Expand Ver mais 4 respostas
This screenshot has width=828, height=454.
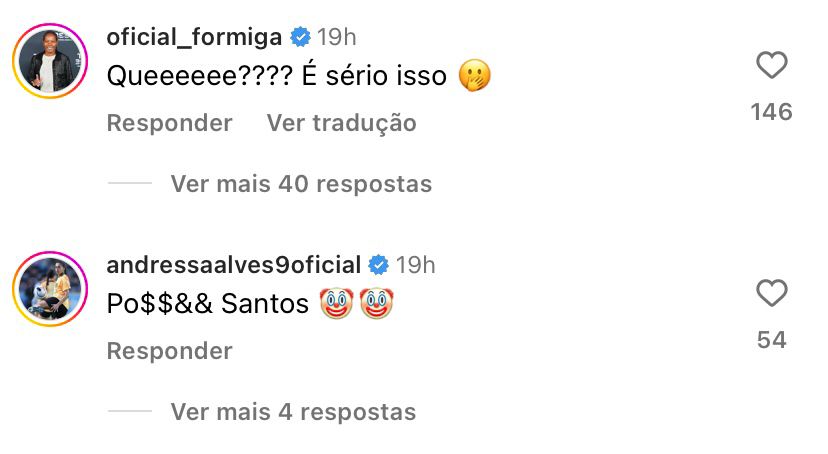click(293, 411)
